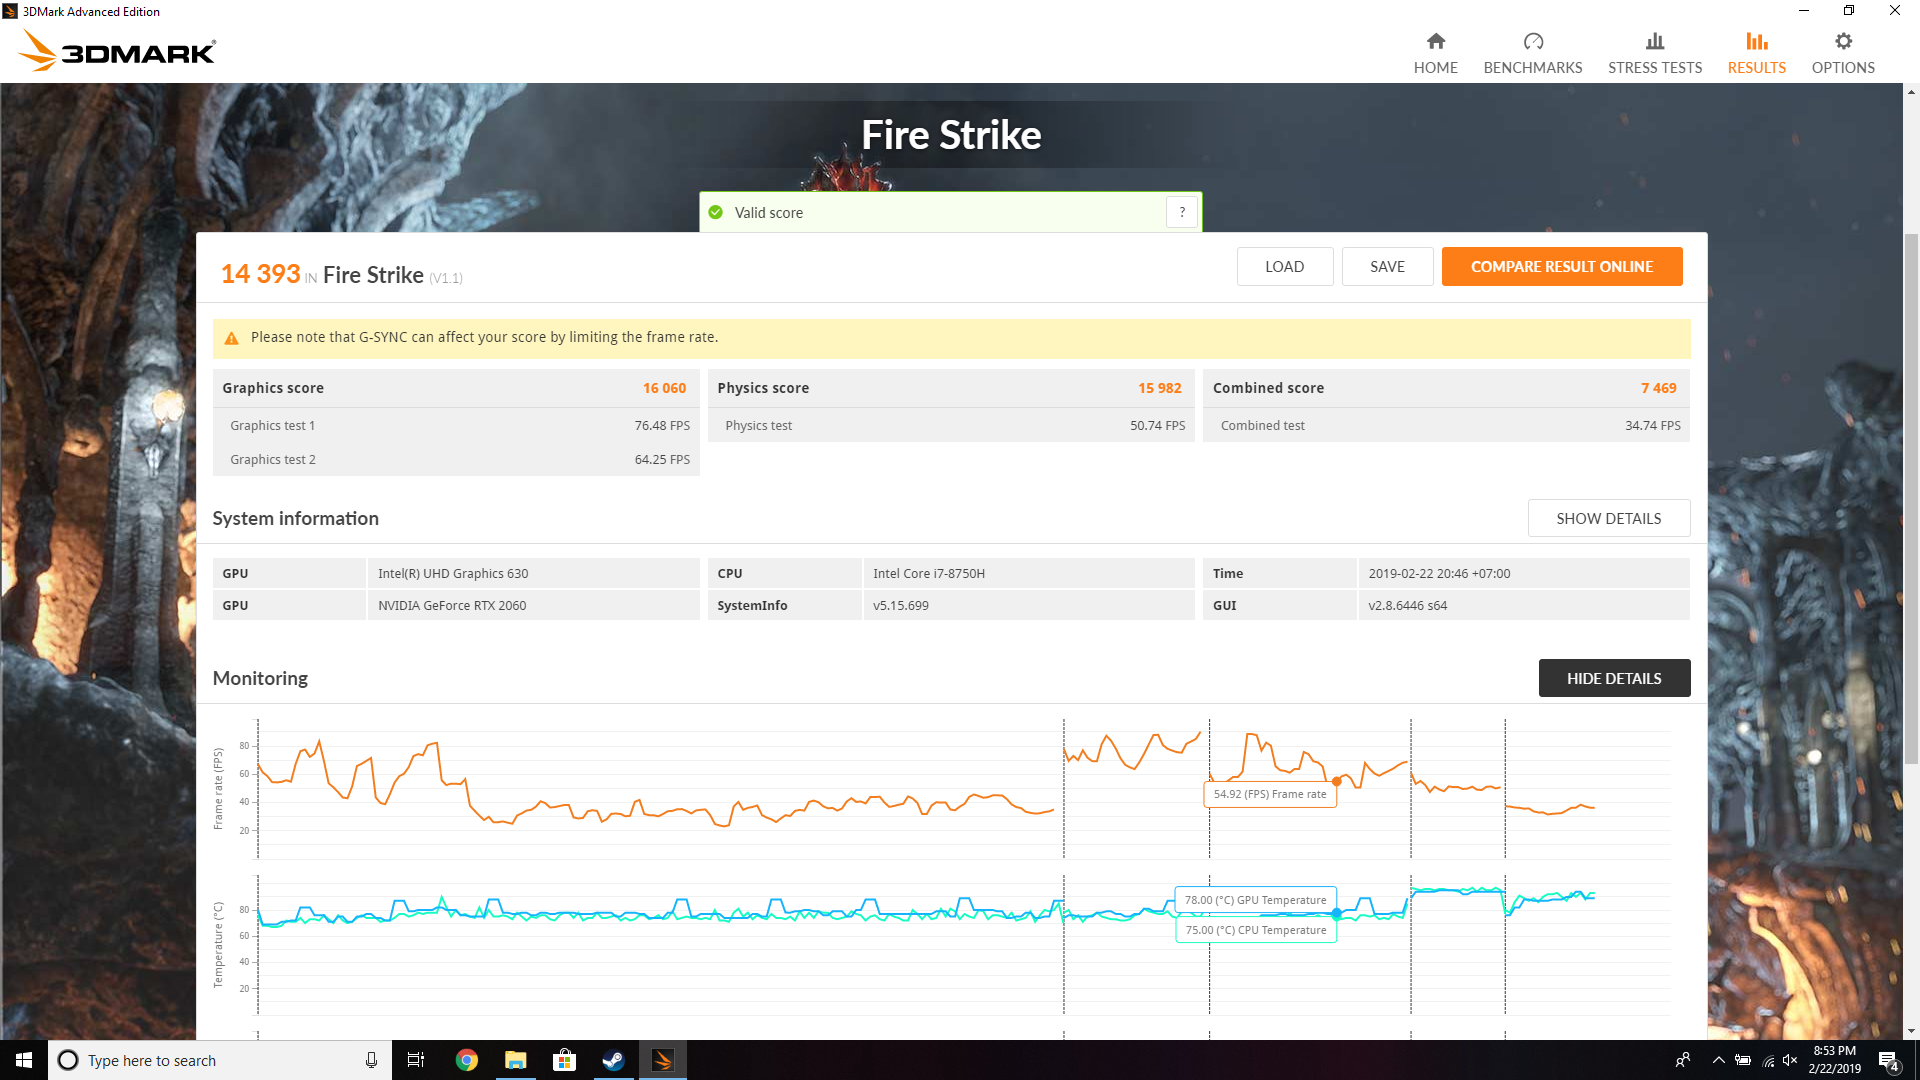Image resolution: width=1920 pixels, height=1080 pixels.
Task: Open the Windows Start menu
Action: 24,1060
